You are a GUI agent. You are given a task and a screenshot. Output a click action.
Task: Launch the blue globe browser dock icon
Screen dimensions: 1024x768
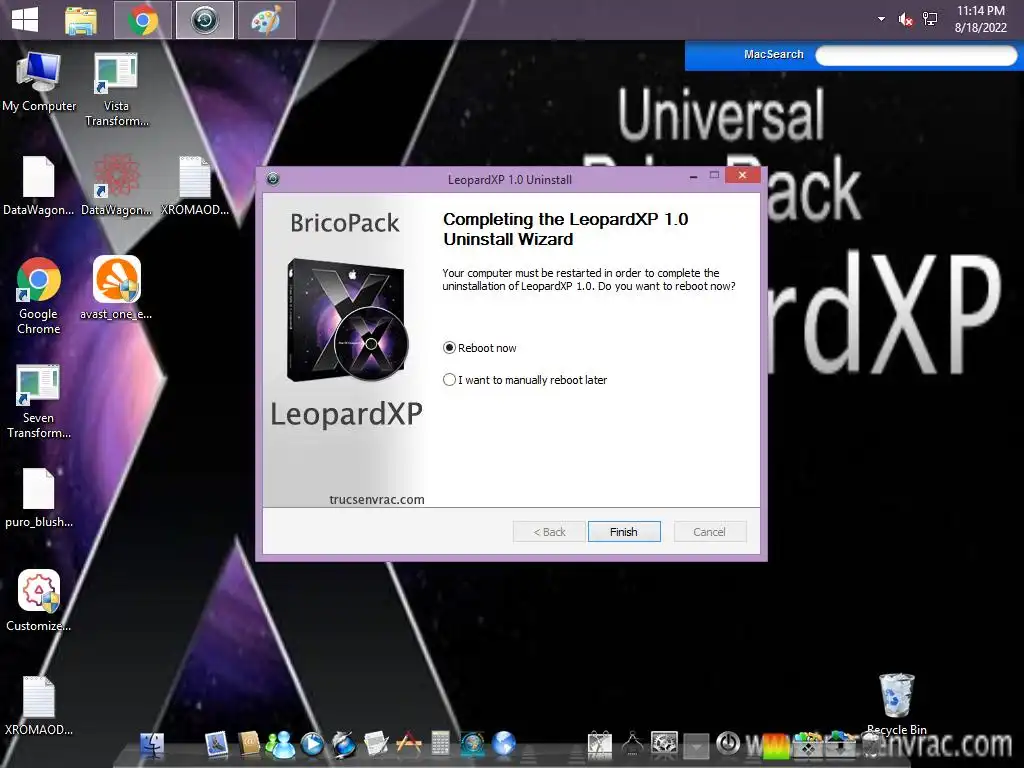(x=344, y=744)
